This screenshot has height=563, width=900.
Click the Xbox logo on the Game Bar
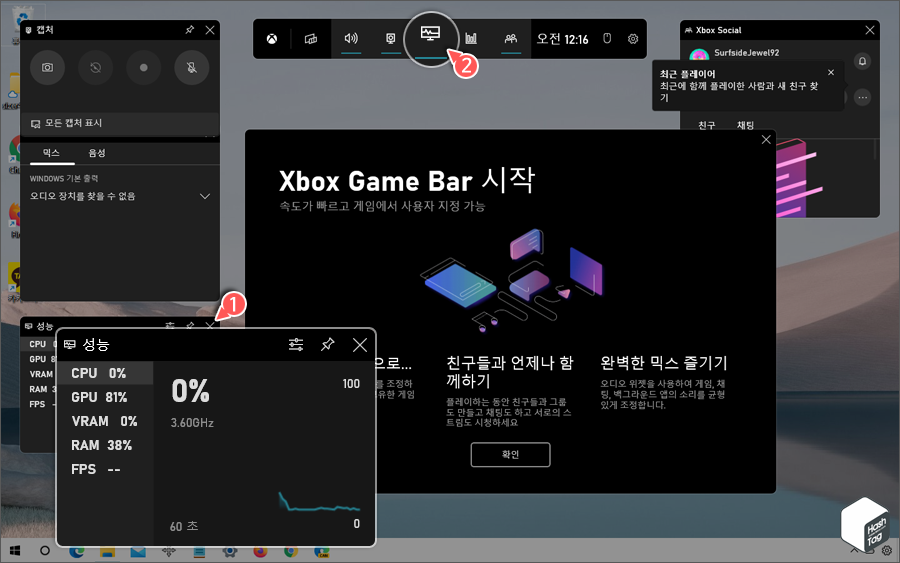(x=271, y=38)
